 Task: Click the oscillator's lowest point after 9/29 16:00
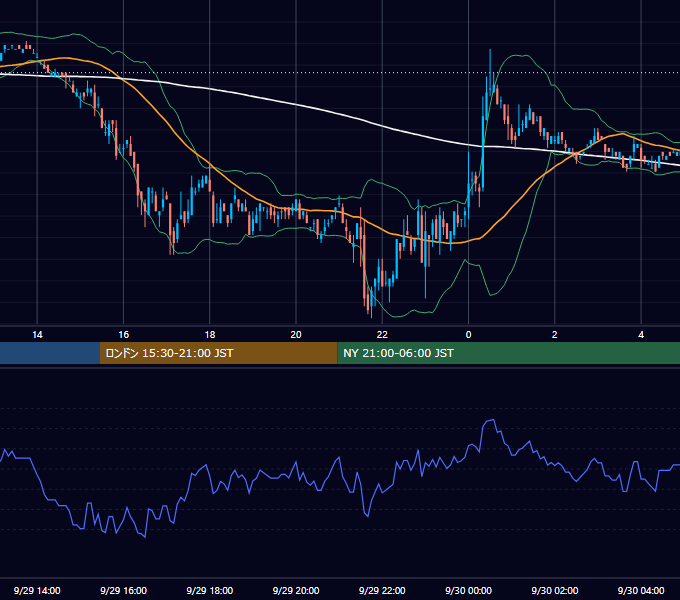tap(144, 537)
